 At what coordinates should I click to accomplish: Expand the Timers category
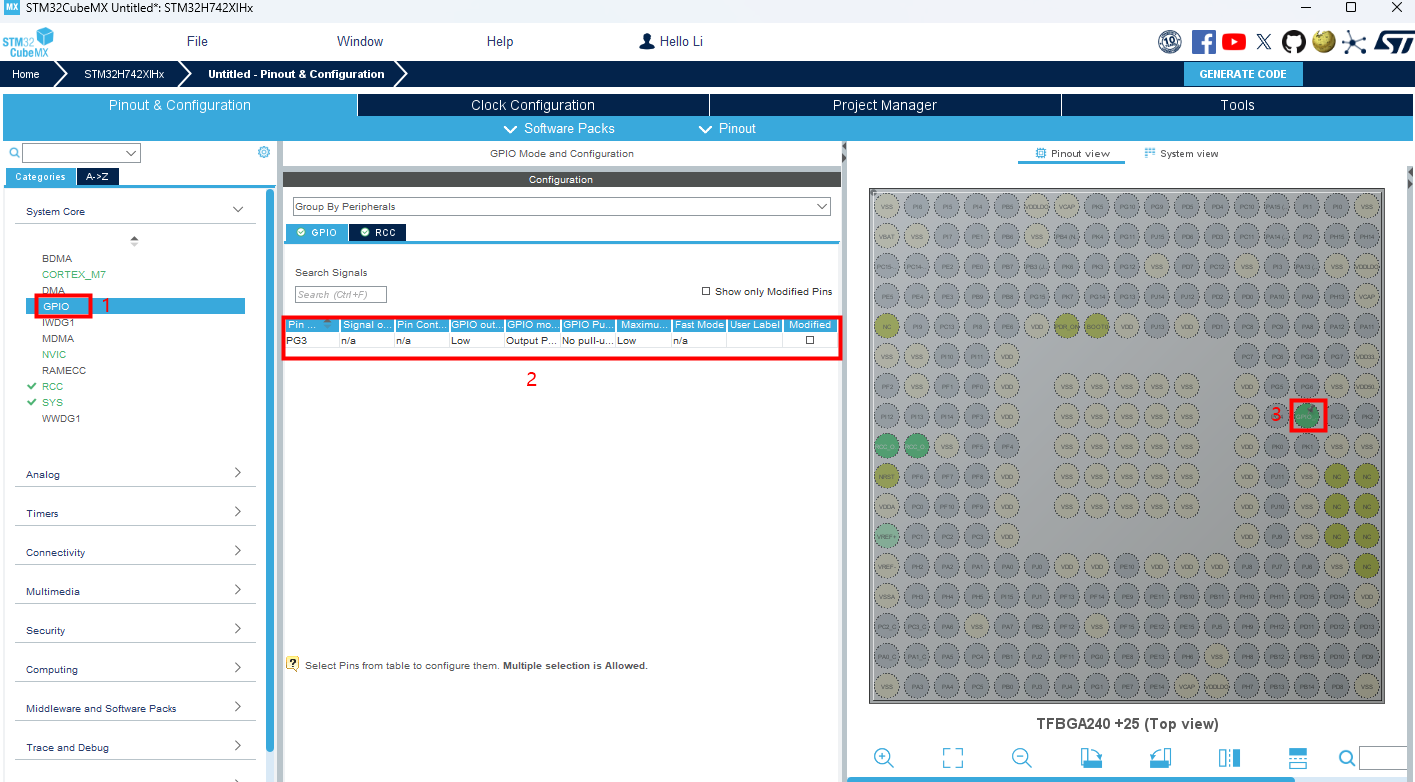click(238, 512)
